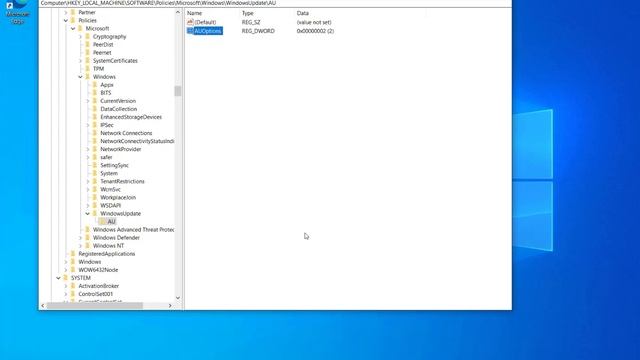Click the PeerDist folder icon
The height and width of the screenshot is (360, 640).
coord(88,44)
